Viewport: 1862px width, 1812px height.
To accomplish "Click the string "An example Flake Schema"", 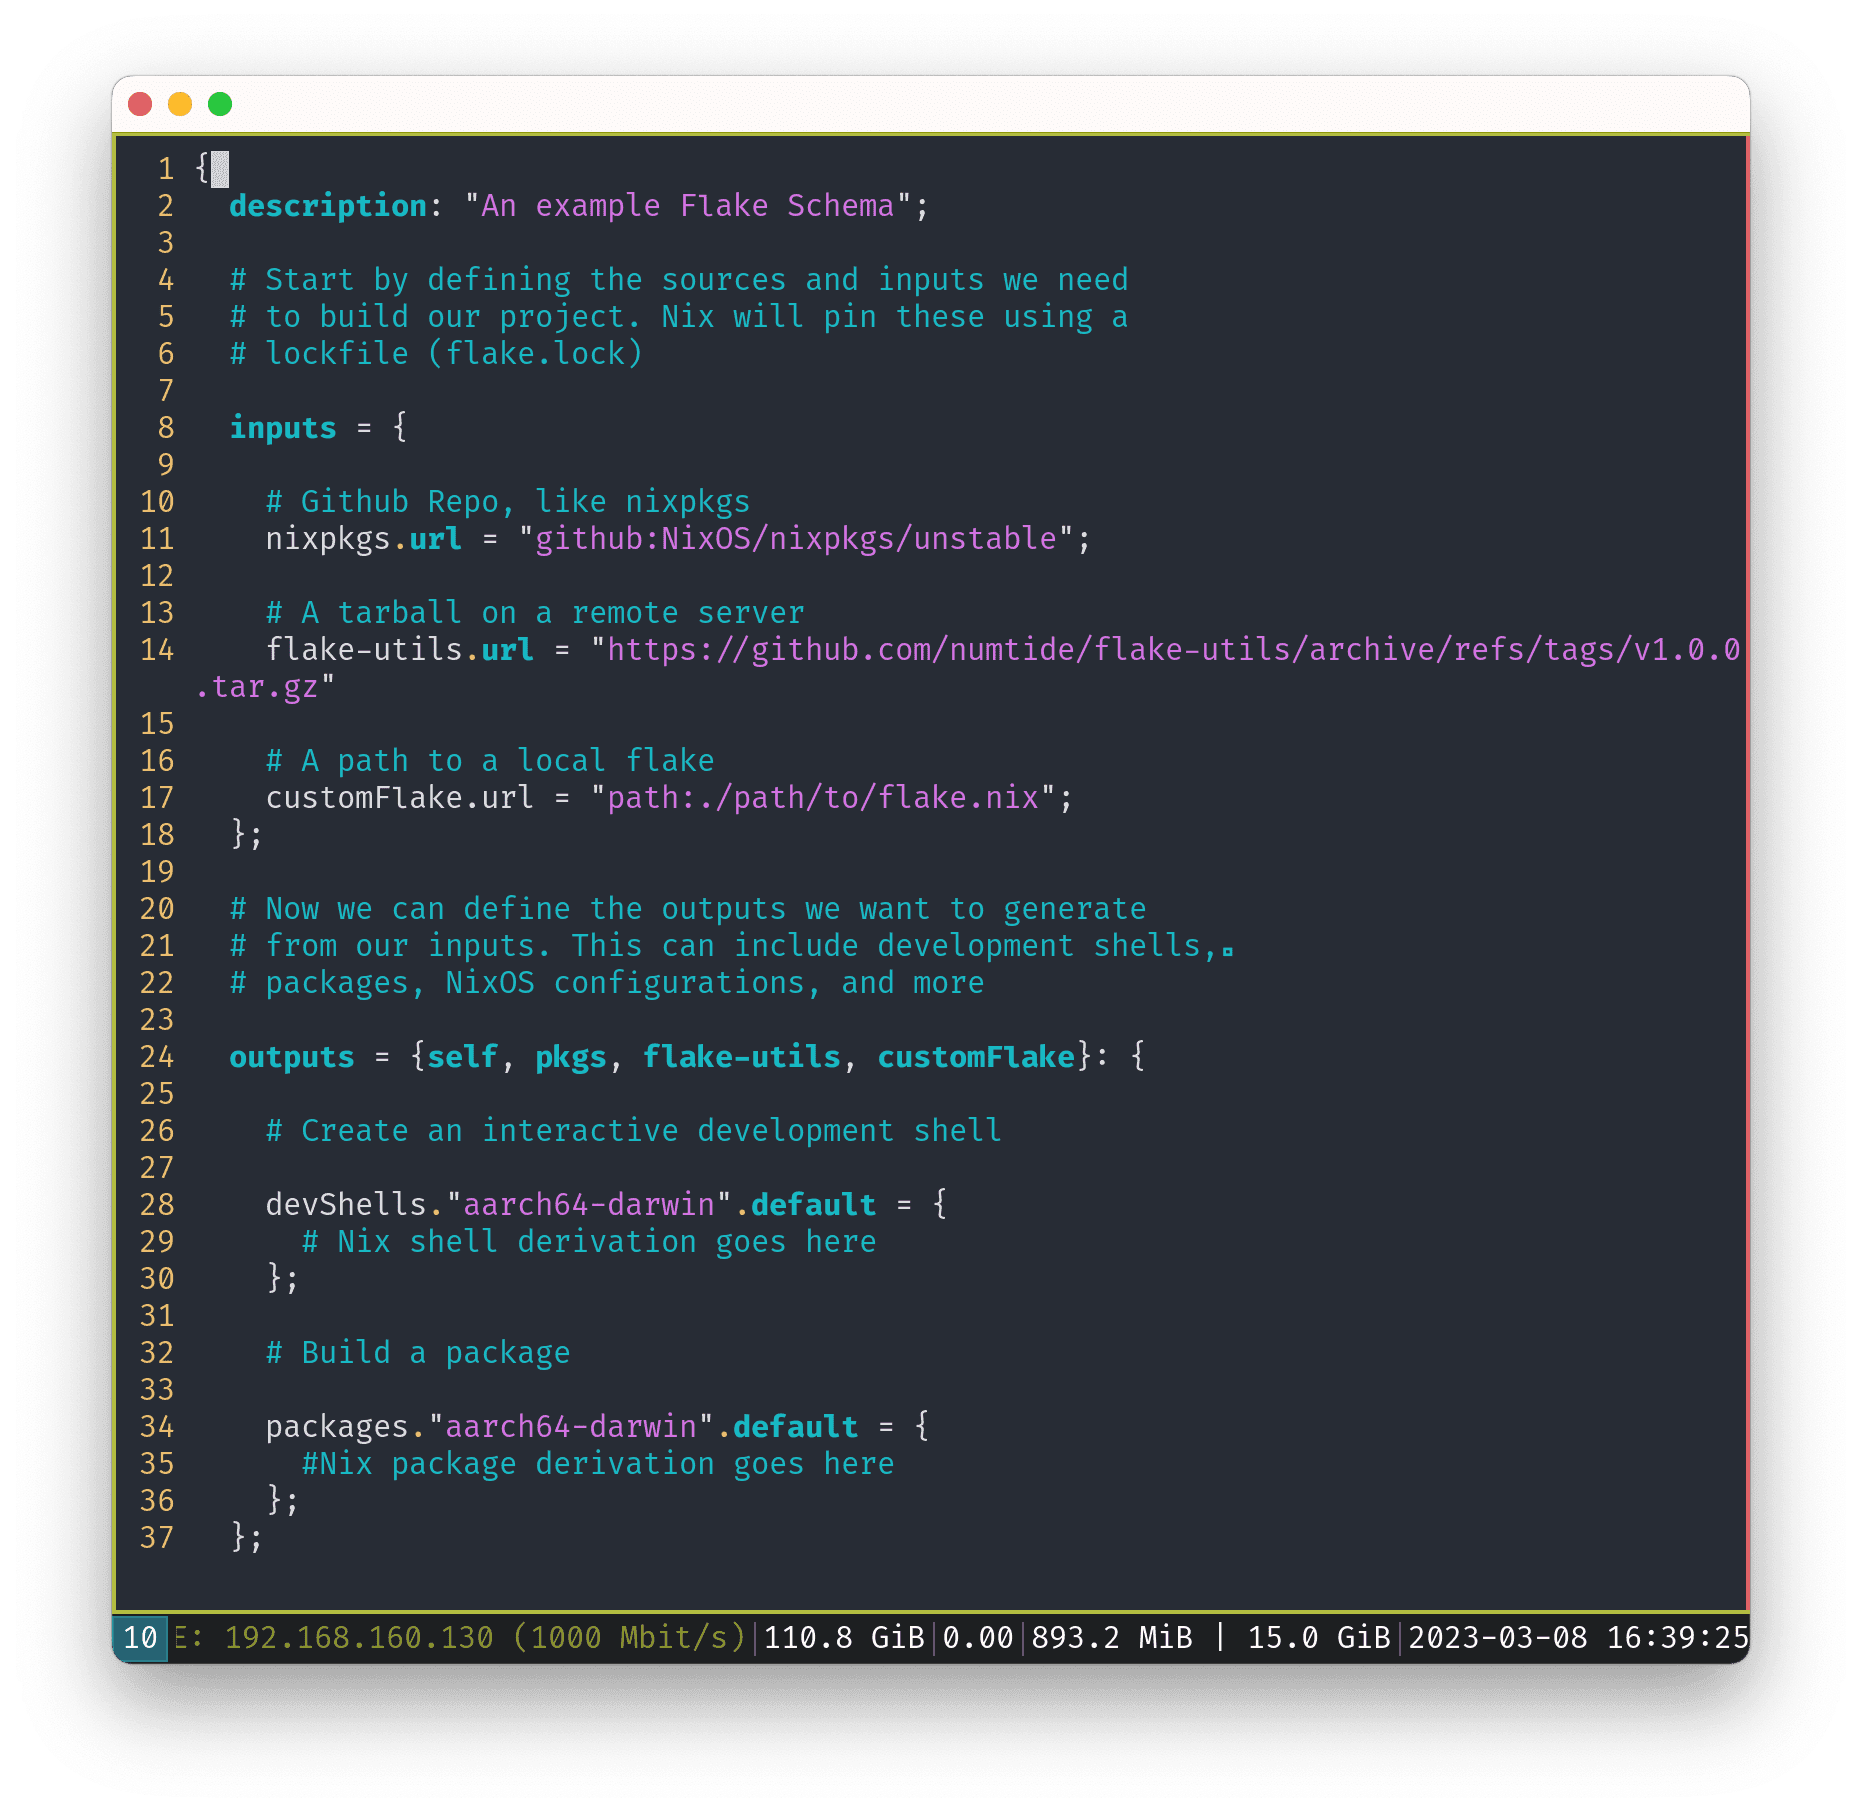I will [x=688, y=206].
